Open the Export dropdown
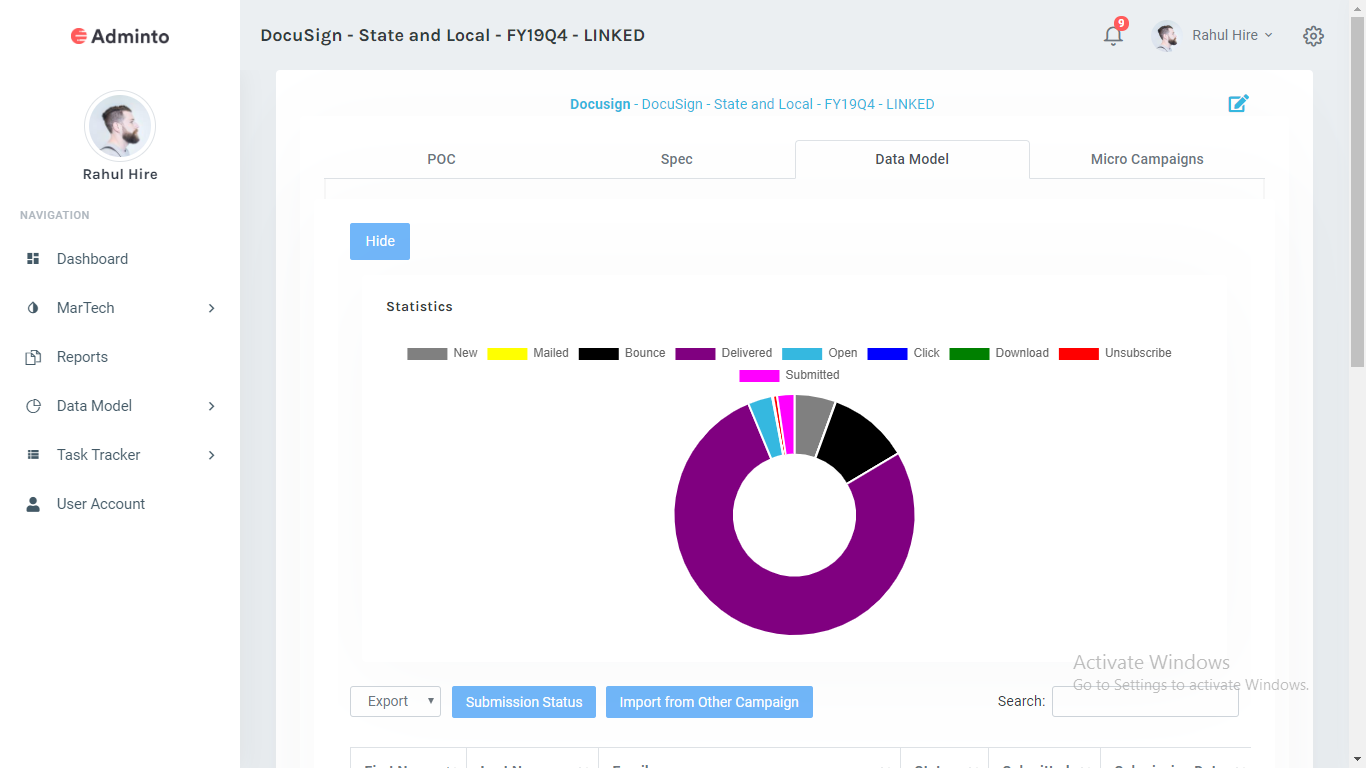The width and height of the screenshot is (1366, 768). pos(395,702)
